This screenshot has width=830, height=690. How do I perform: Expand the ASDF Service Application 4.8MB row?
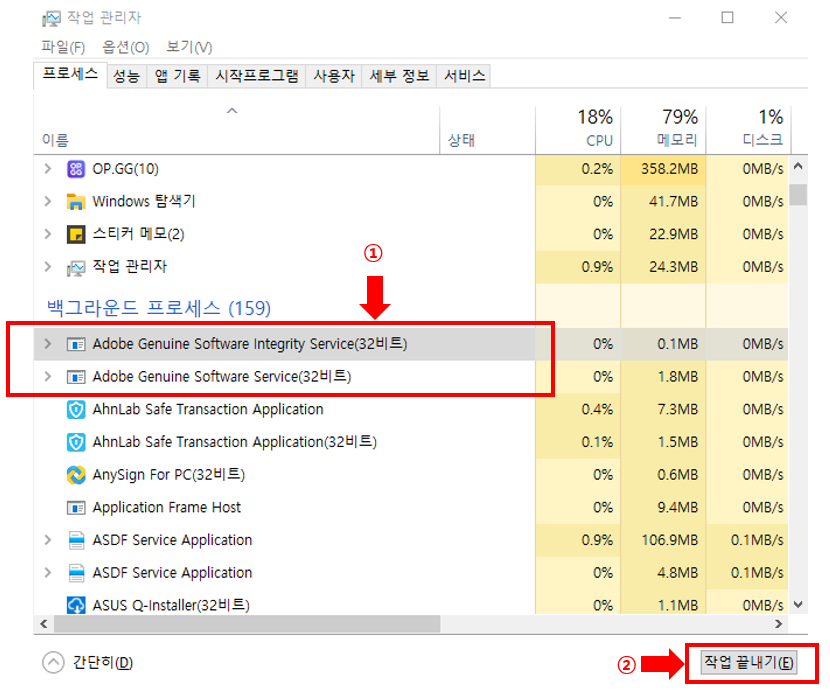click(x=48, y=573)
